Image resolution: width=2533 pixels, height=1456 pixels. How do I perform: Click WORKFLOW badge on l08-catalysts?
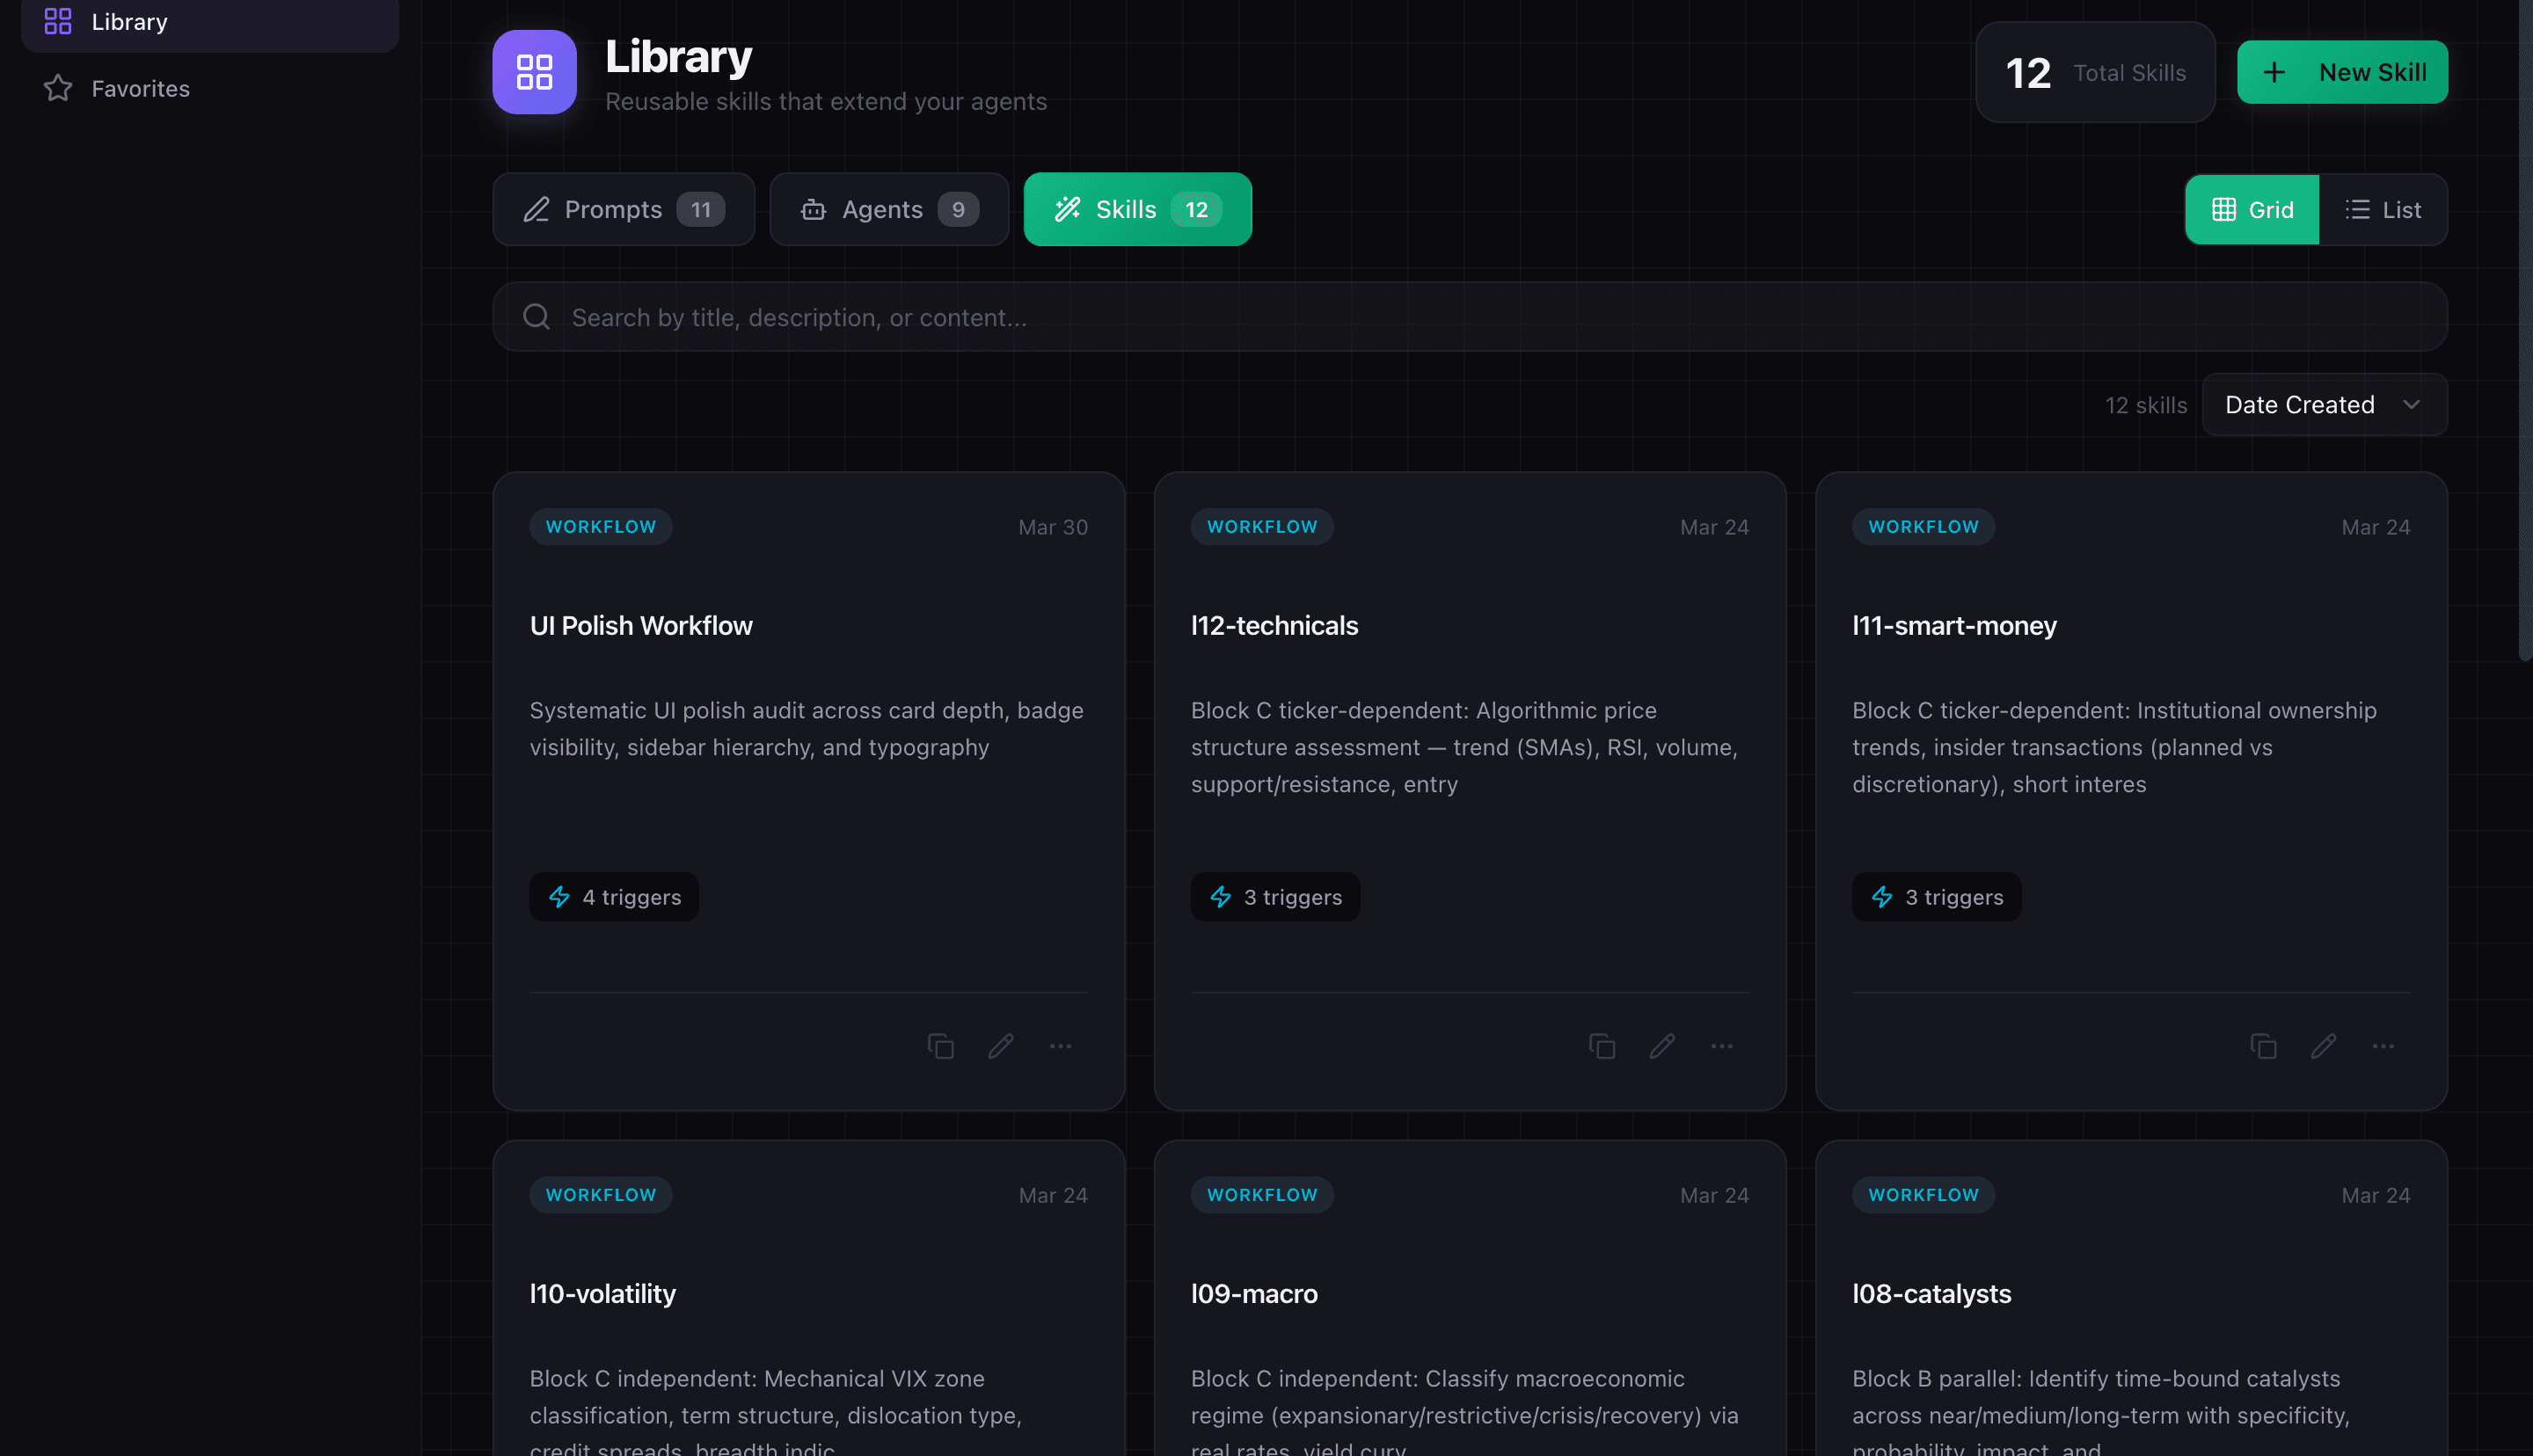coord(1923,1195)
